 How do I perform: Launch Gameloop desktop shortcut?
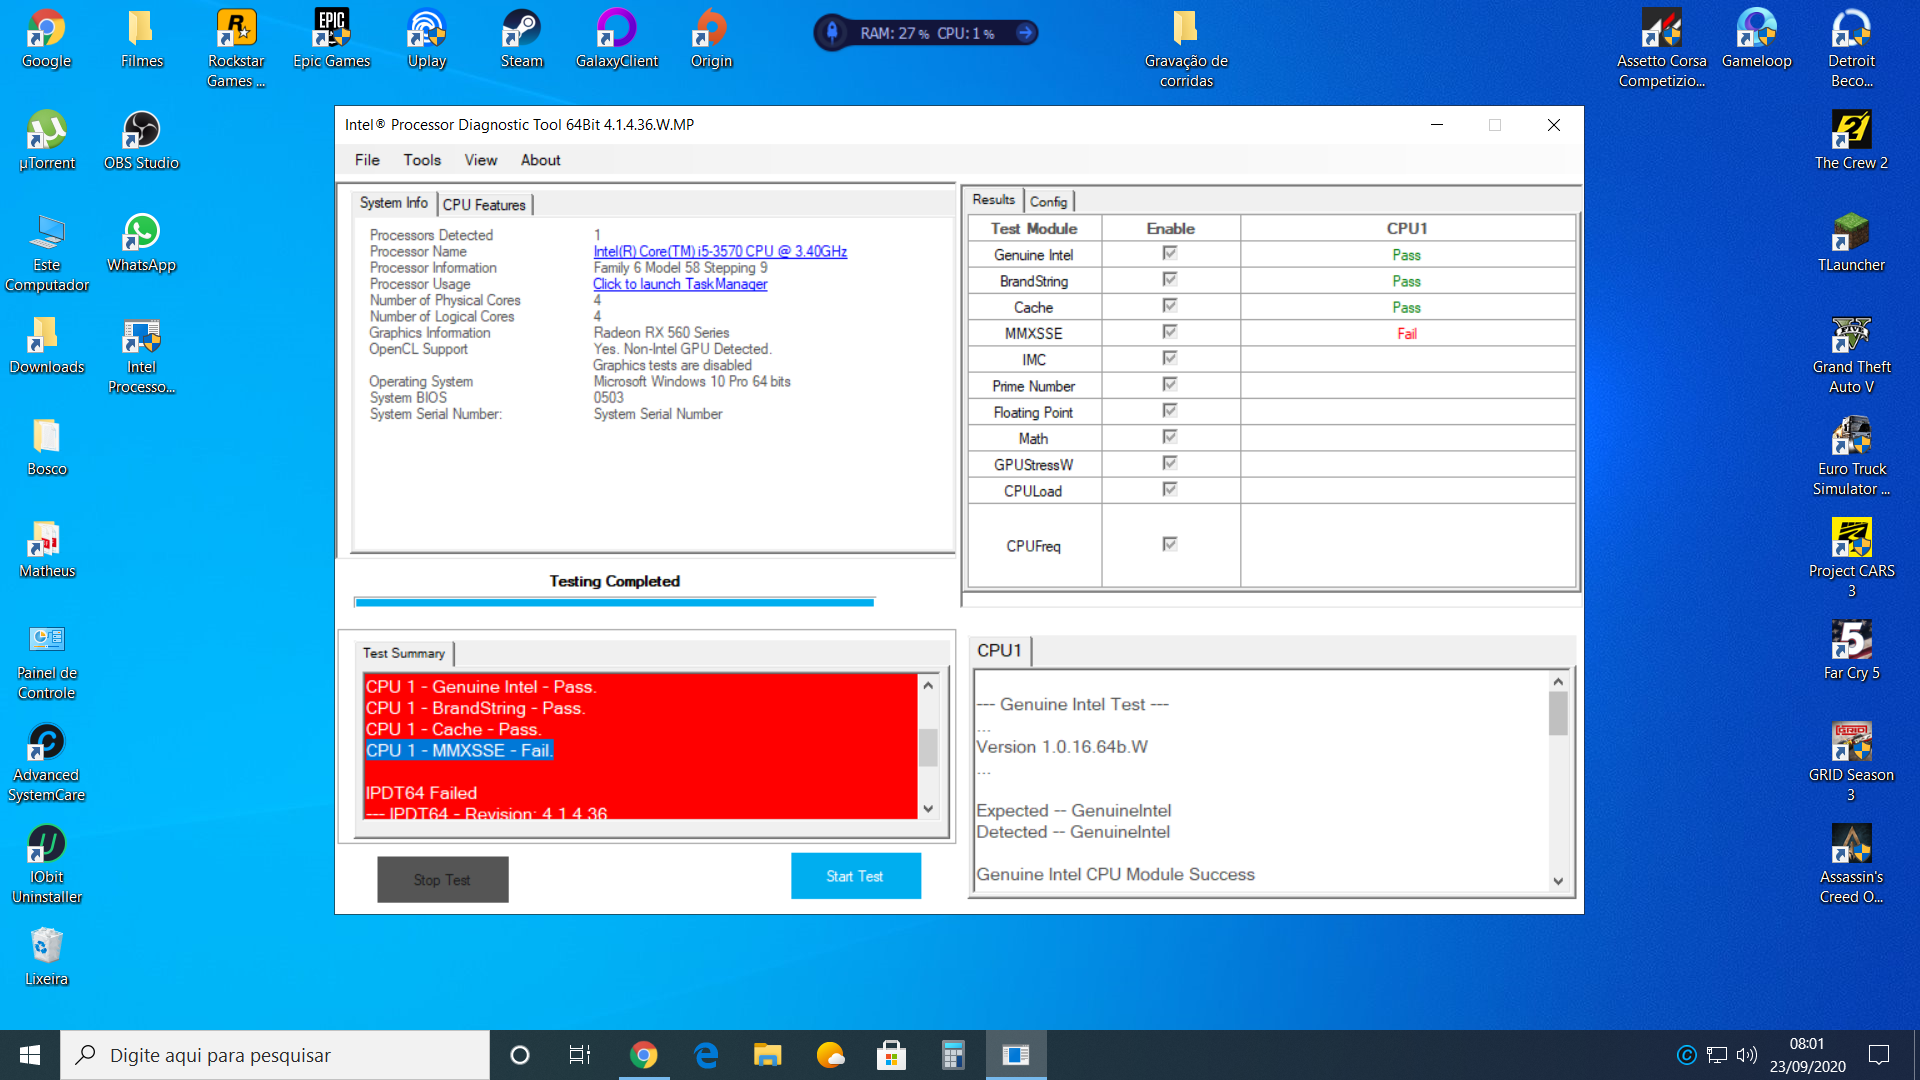(1756, 40)
